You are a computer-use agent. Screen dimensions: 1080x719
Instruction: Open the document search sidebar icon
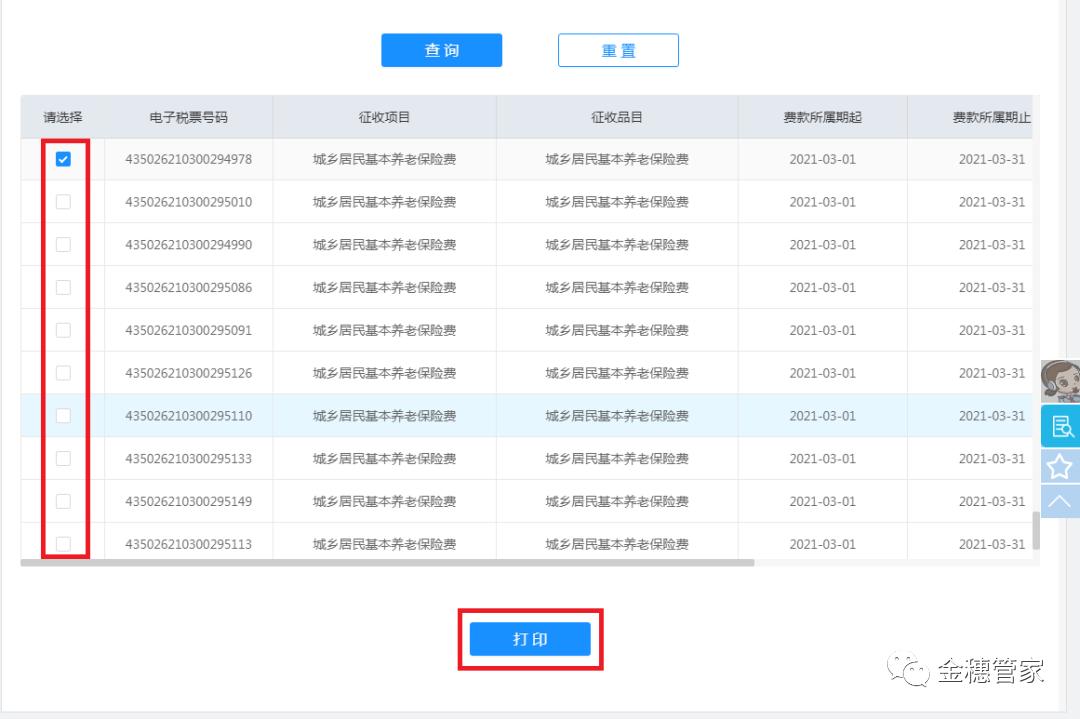pyautogui.click(x=1061, y=423)
